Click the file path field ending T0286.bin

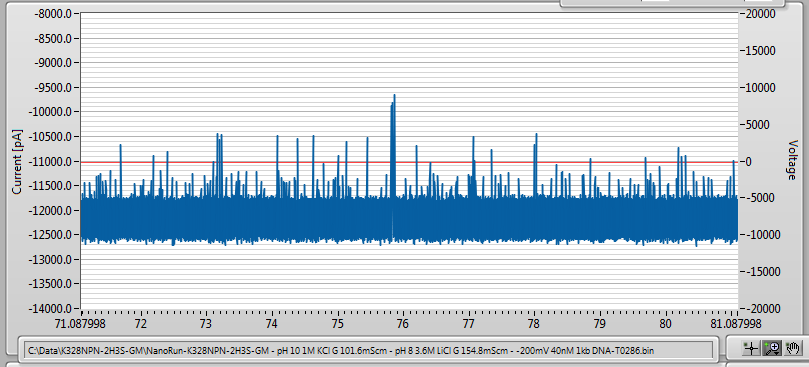tap(368, 350)
